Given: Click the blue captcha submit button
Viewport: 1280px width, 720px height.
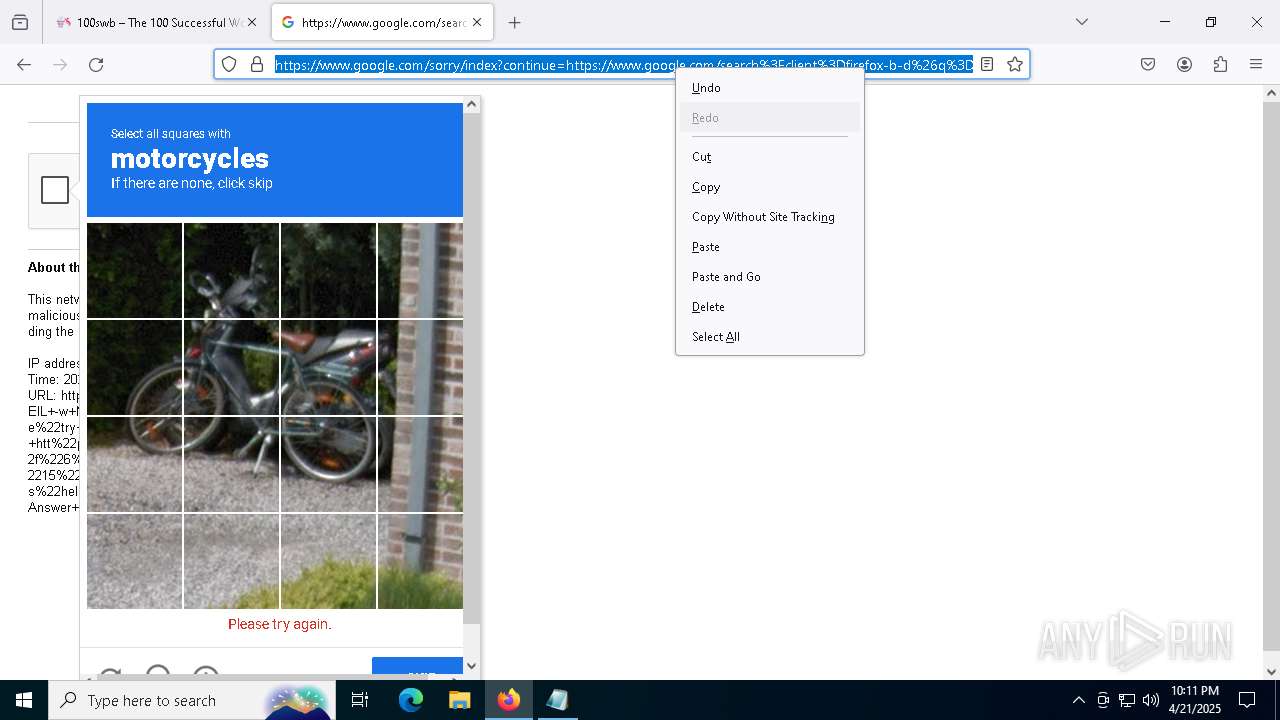Looking at the screenshot, I should (417, 668).
